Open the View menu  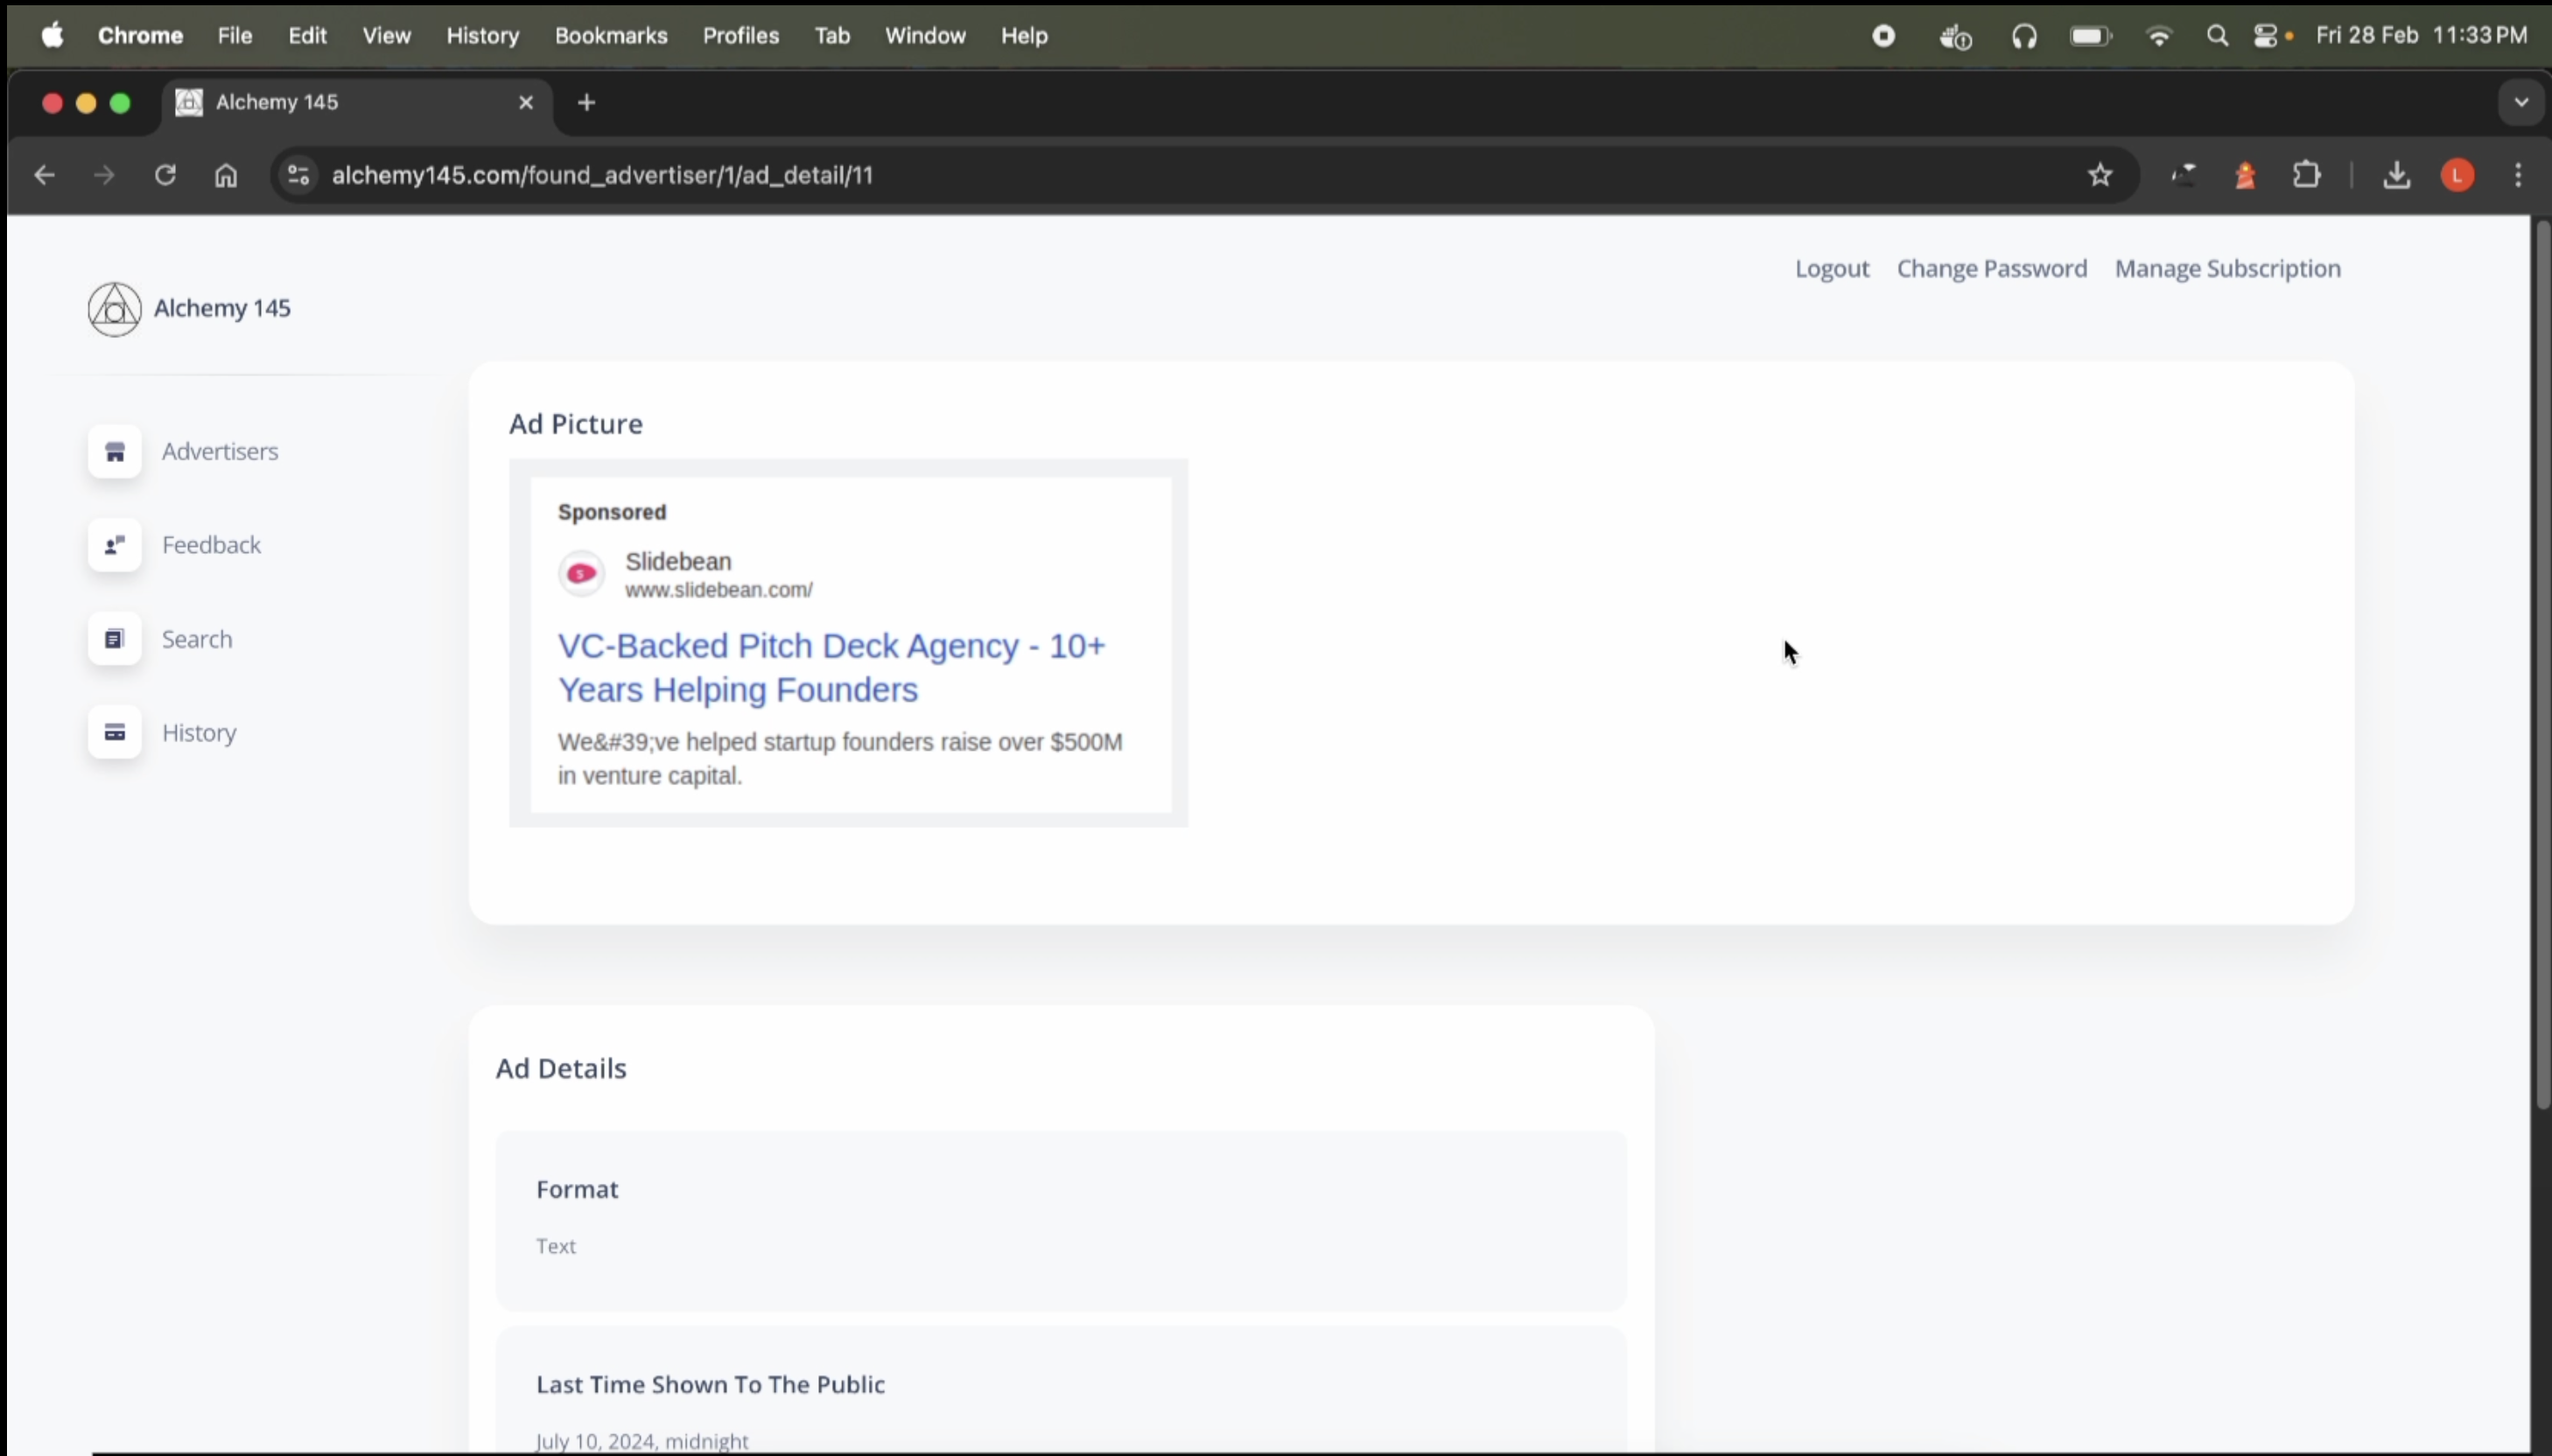click(x=386, y=36)
